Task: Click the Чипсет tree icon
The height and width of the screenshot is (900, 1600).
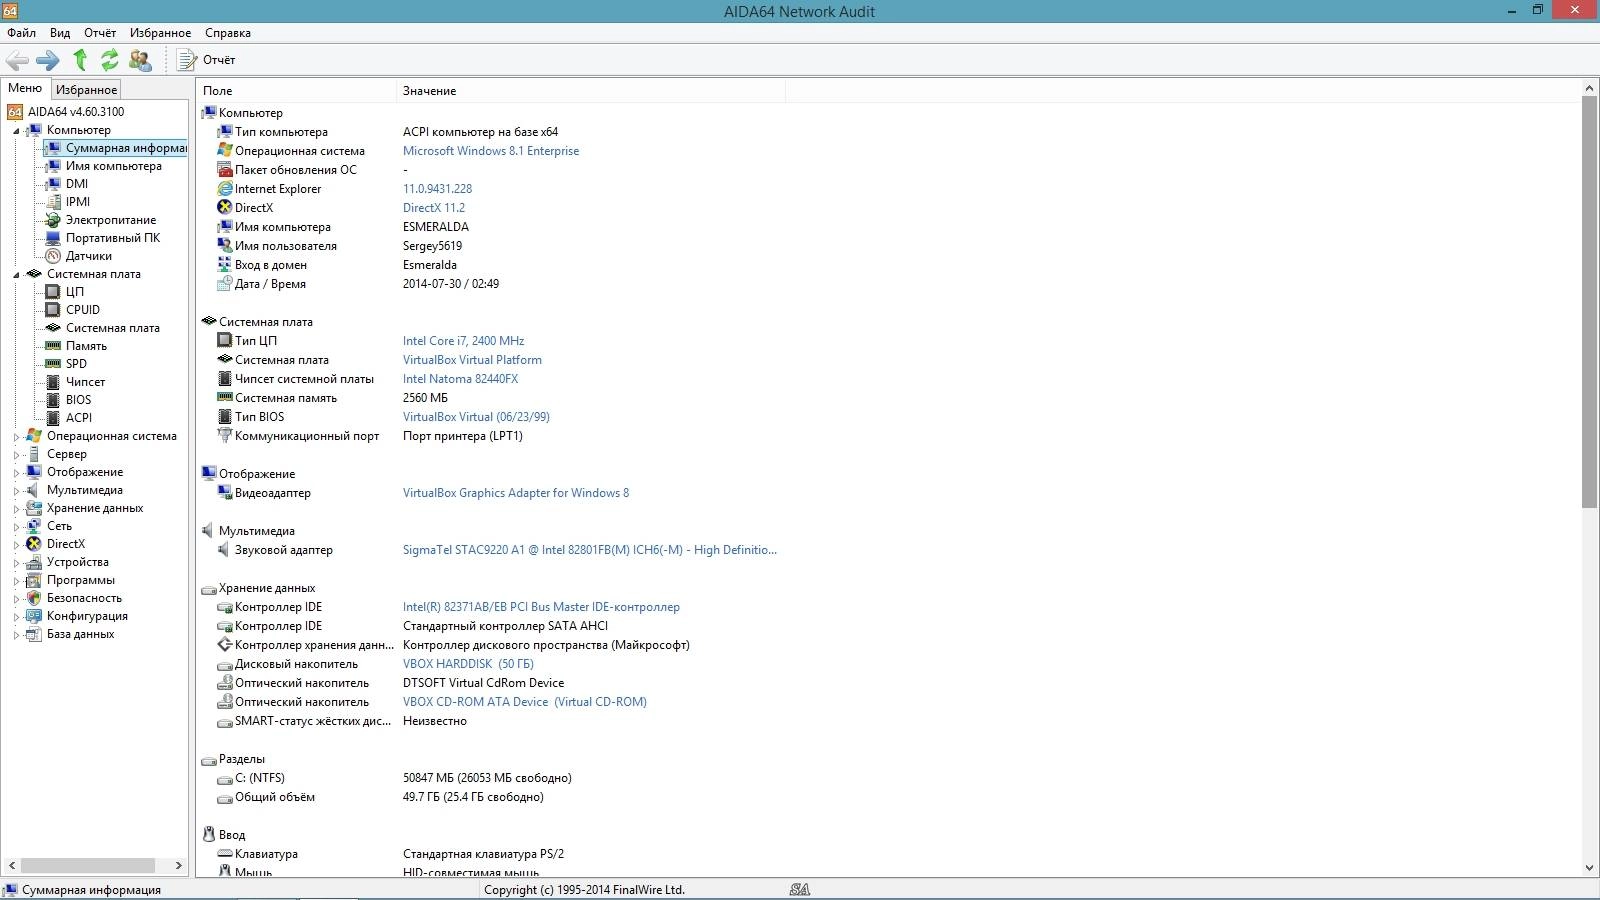Action: [x=53, y=382]
